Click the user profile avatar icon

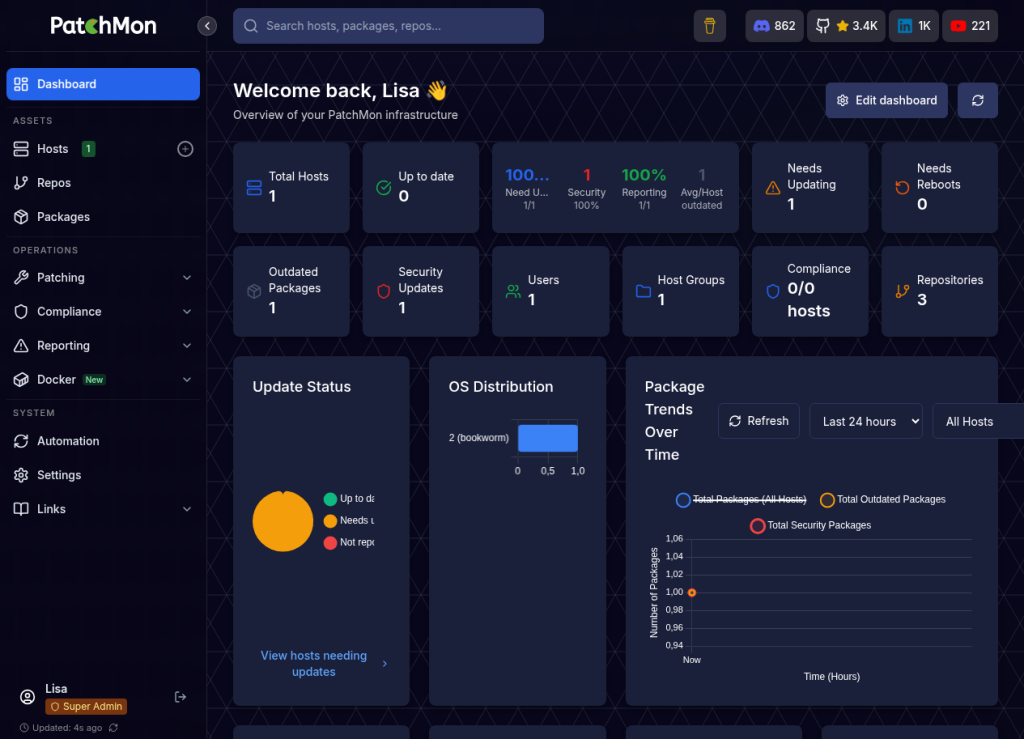[x=27, y=697]
